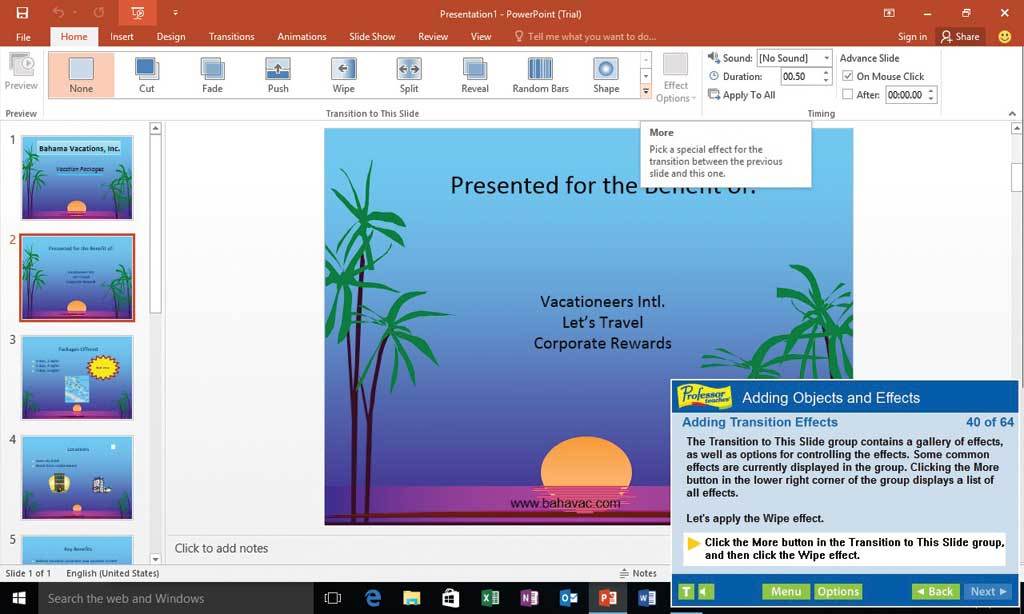Expand the More transitions gallery button
The width and height of the screenshot is (1024, 614).
646,92
